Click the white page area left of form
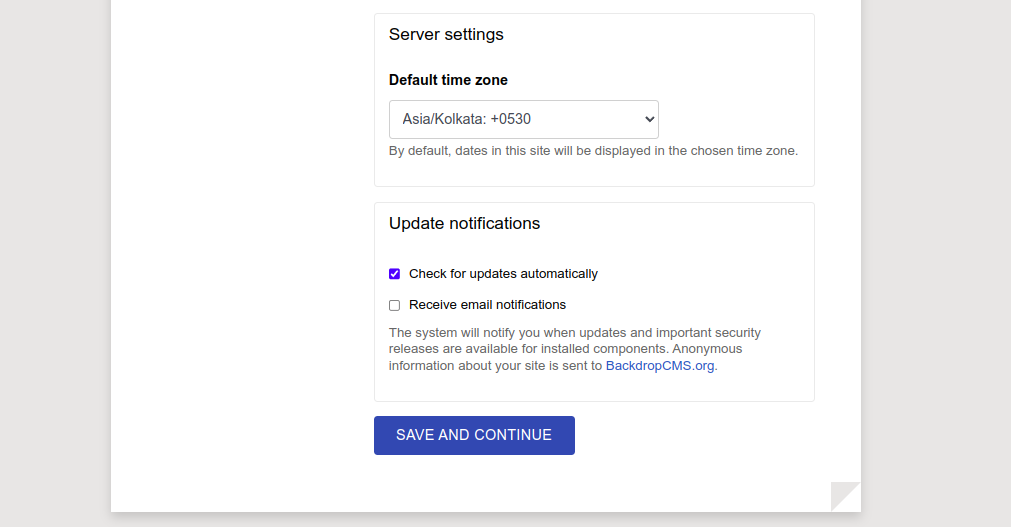 pos(240,250)
